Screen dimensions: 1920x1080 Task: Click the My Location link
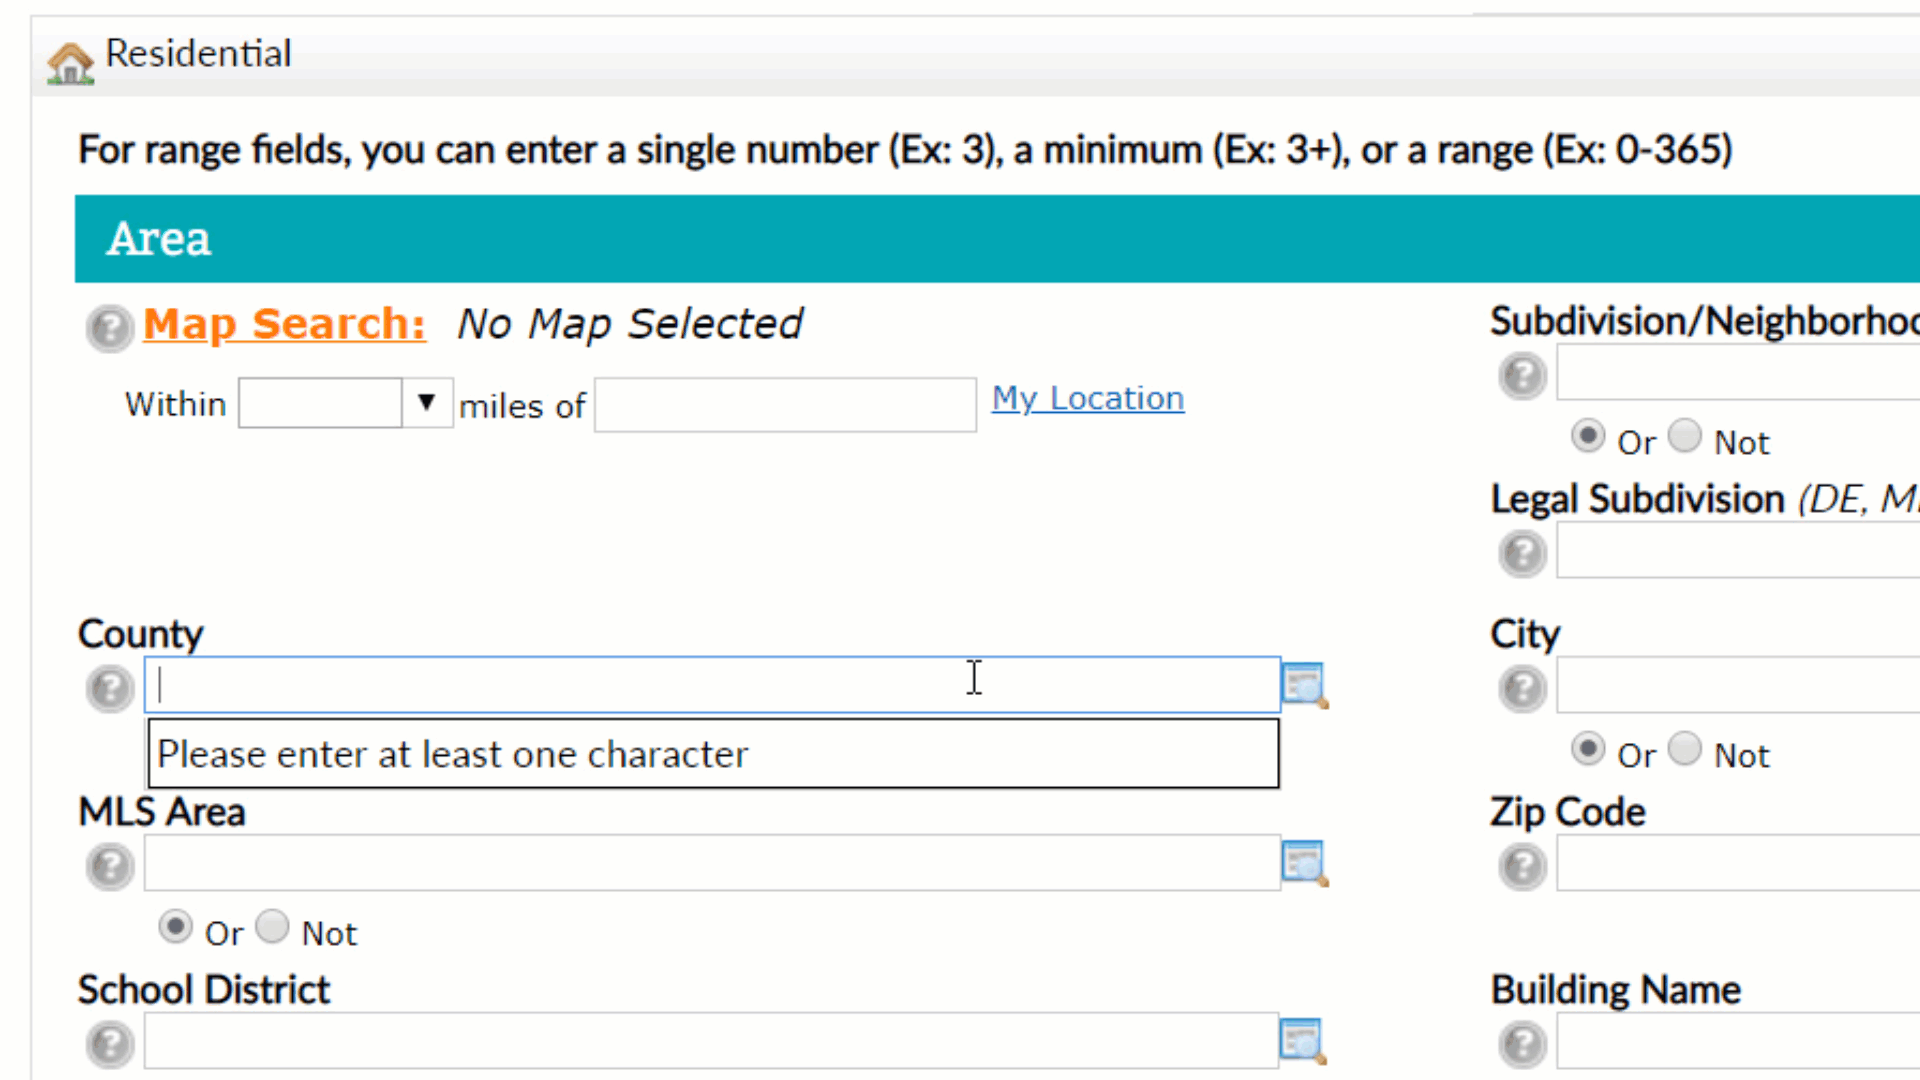click(x=1087, y=398)
